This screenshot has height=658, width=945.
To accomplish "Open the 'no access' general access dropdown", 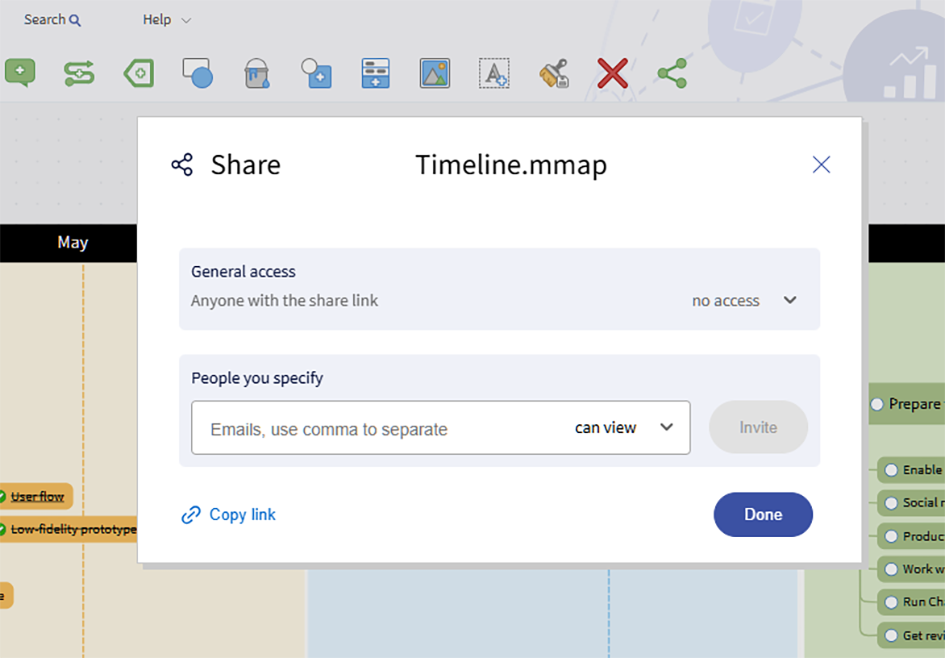I will [x=745, y=300].
